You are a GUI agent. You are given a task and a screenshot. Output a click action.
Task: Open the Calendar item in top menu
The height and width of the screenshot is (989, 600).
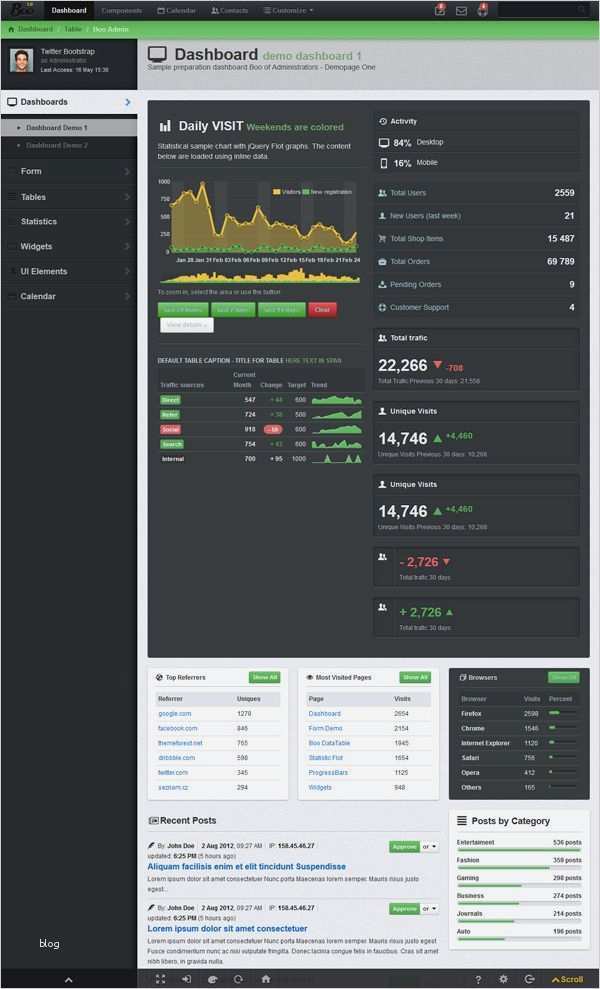[x=177, y=11]
